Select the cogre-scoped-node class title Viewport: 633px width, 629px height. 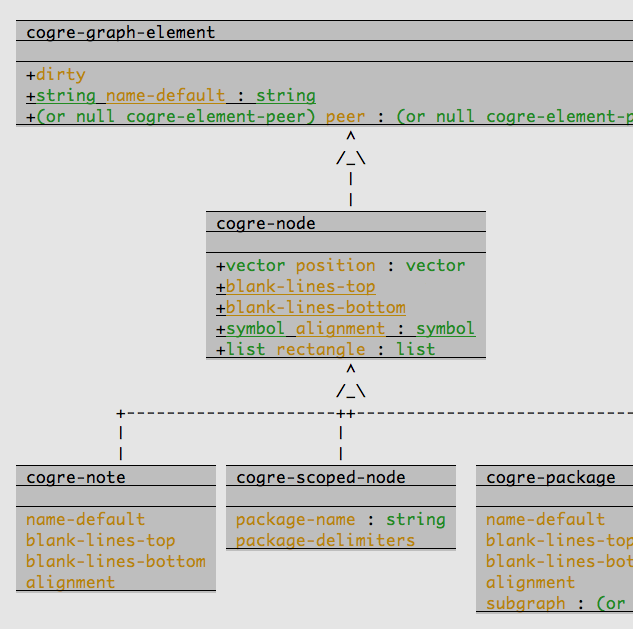(x=321, y=477)
